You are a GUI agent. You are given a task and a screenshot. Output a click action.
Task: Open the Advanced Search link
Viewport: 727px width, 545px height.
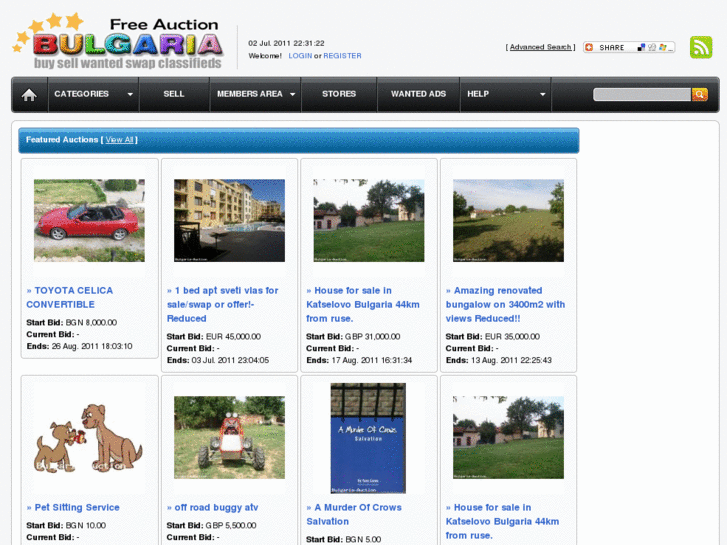click(x=540, y=47)
